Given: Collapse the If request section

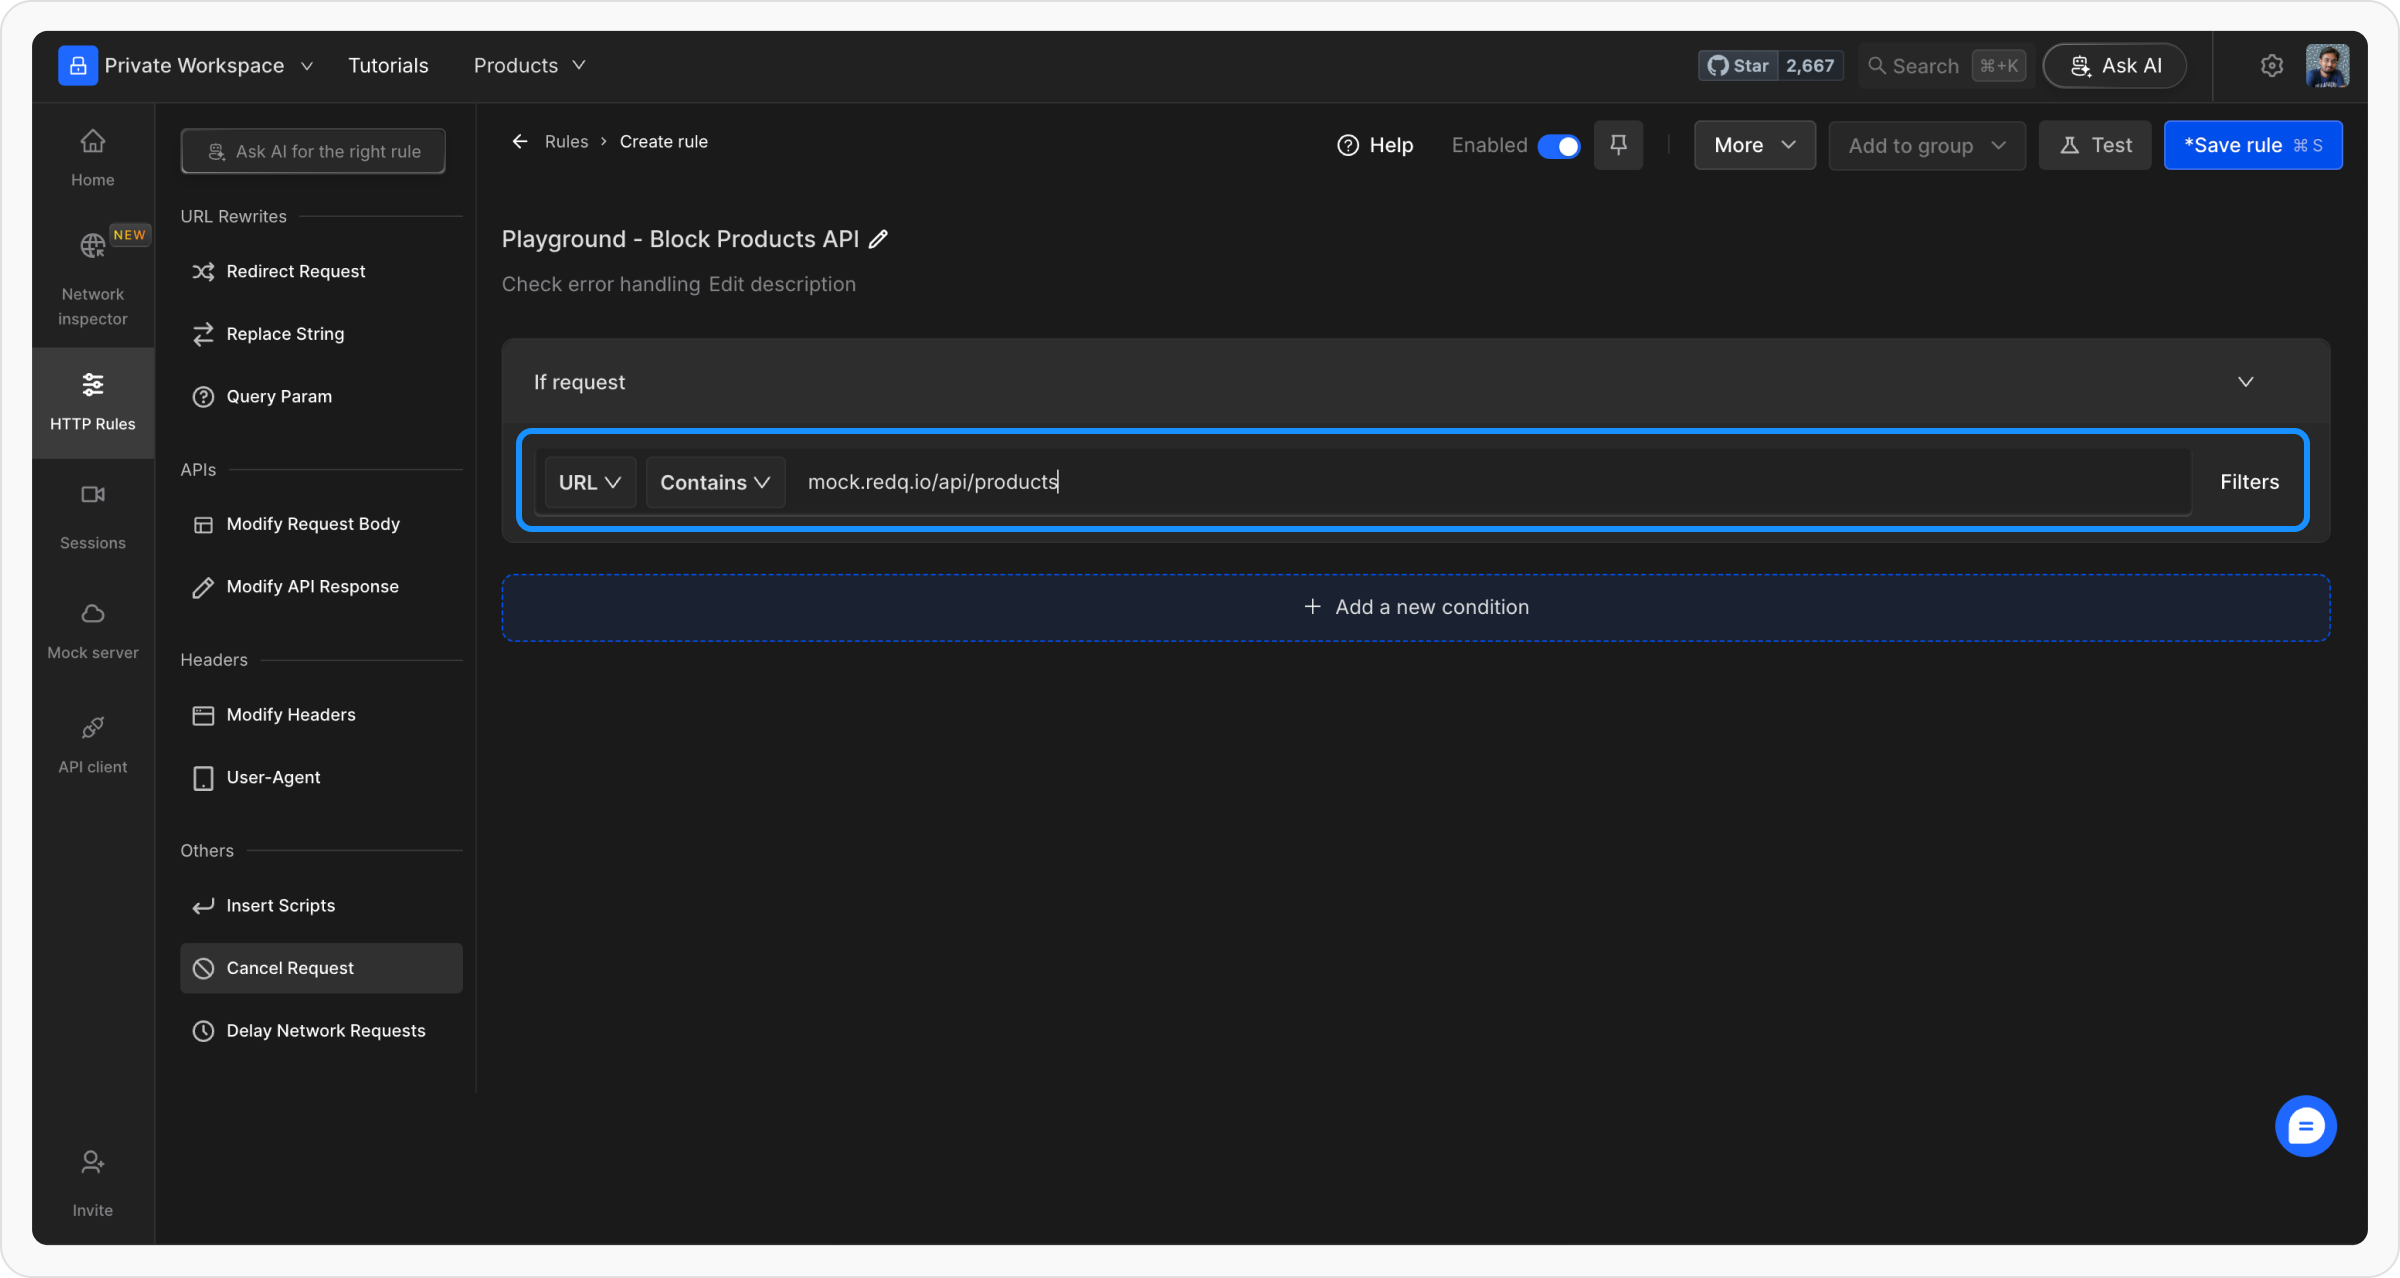Looking at the screenshot, I should tap(2245, 382).
